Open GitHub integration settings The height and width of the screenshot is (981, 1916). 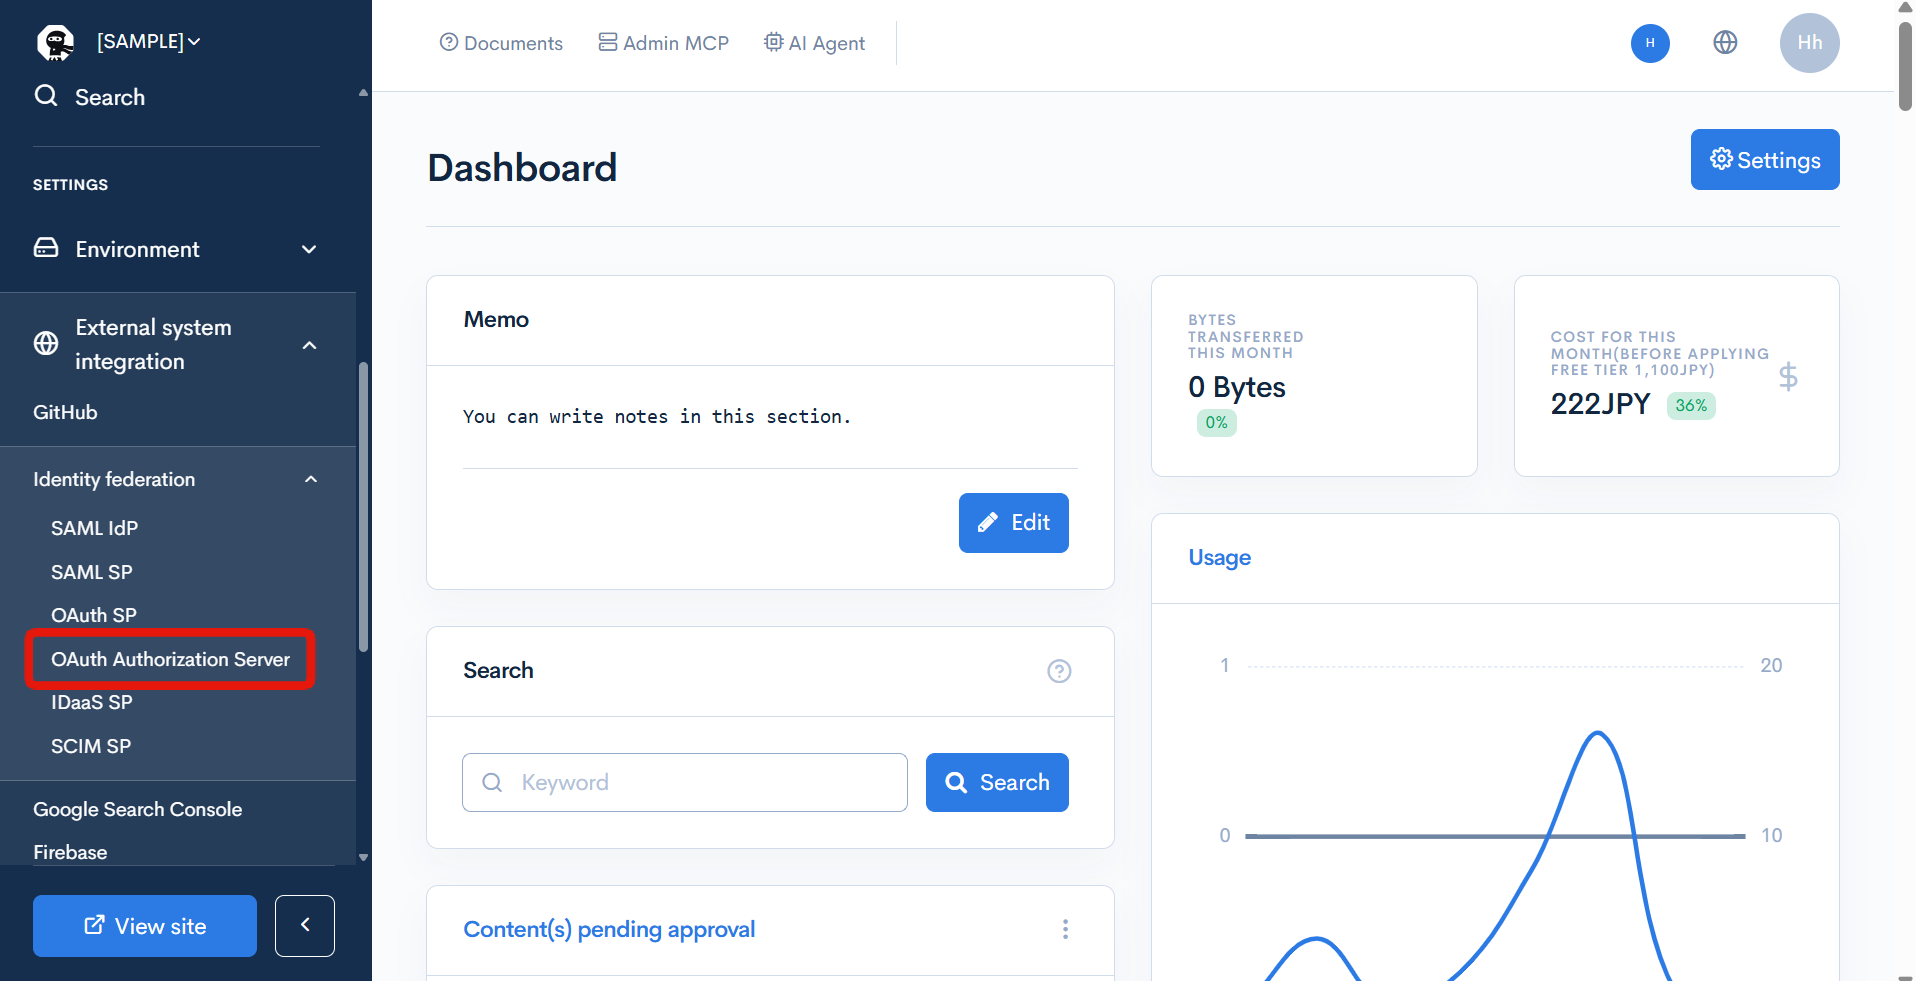click(x=65, y=412)
